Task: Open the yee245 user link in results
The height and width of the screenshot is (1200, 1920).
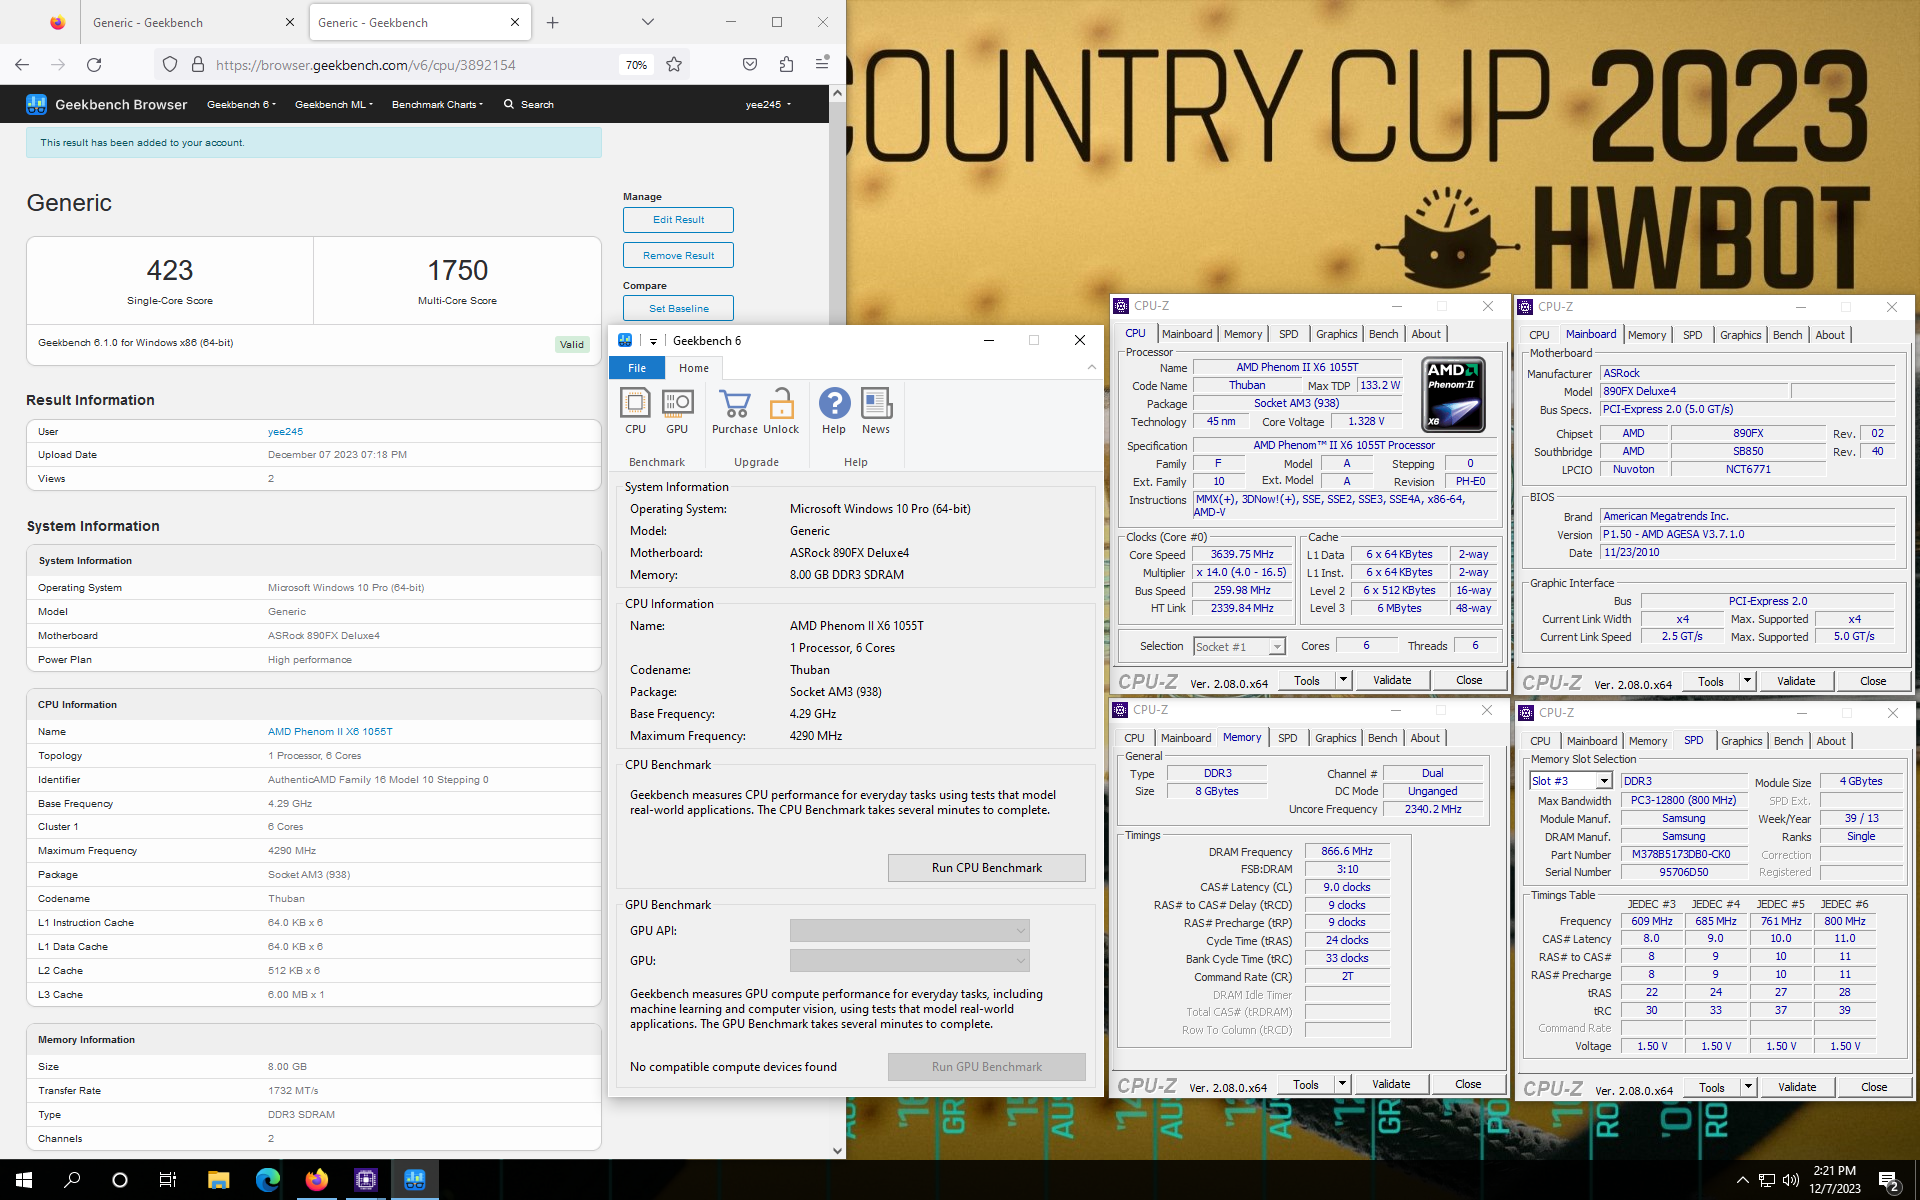Action: (x=285, y=432)
